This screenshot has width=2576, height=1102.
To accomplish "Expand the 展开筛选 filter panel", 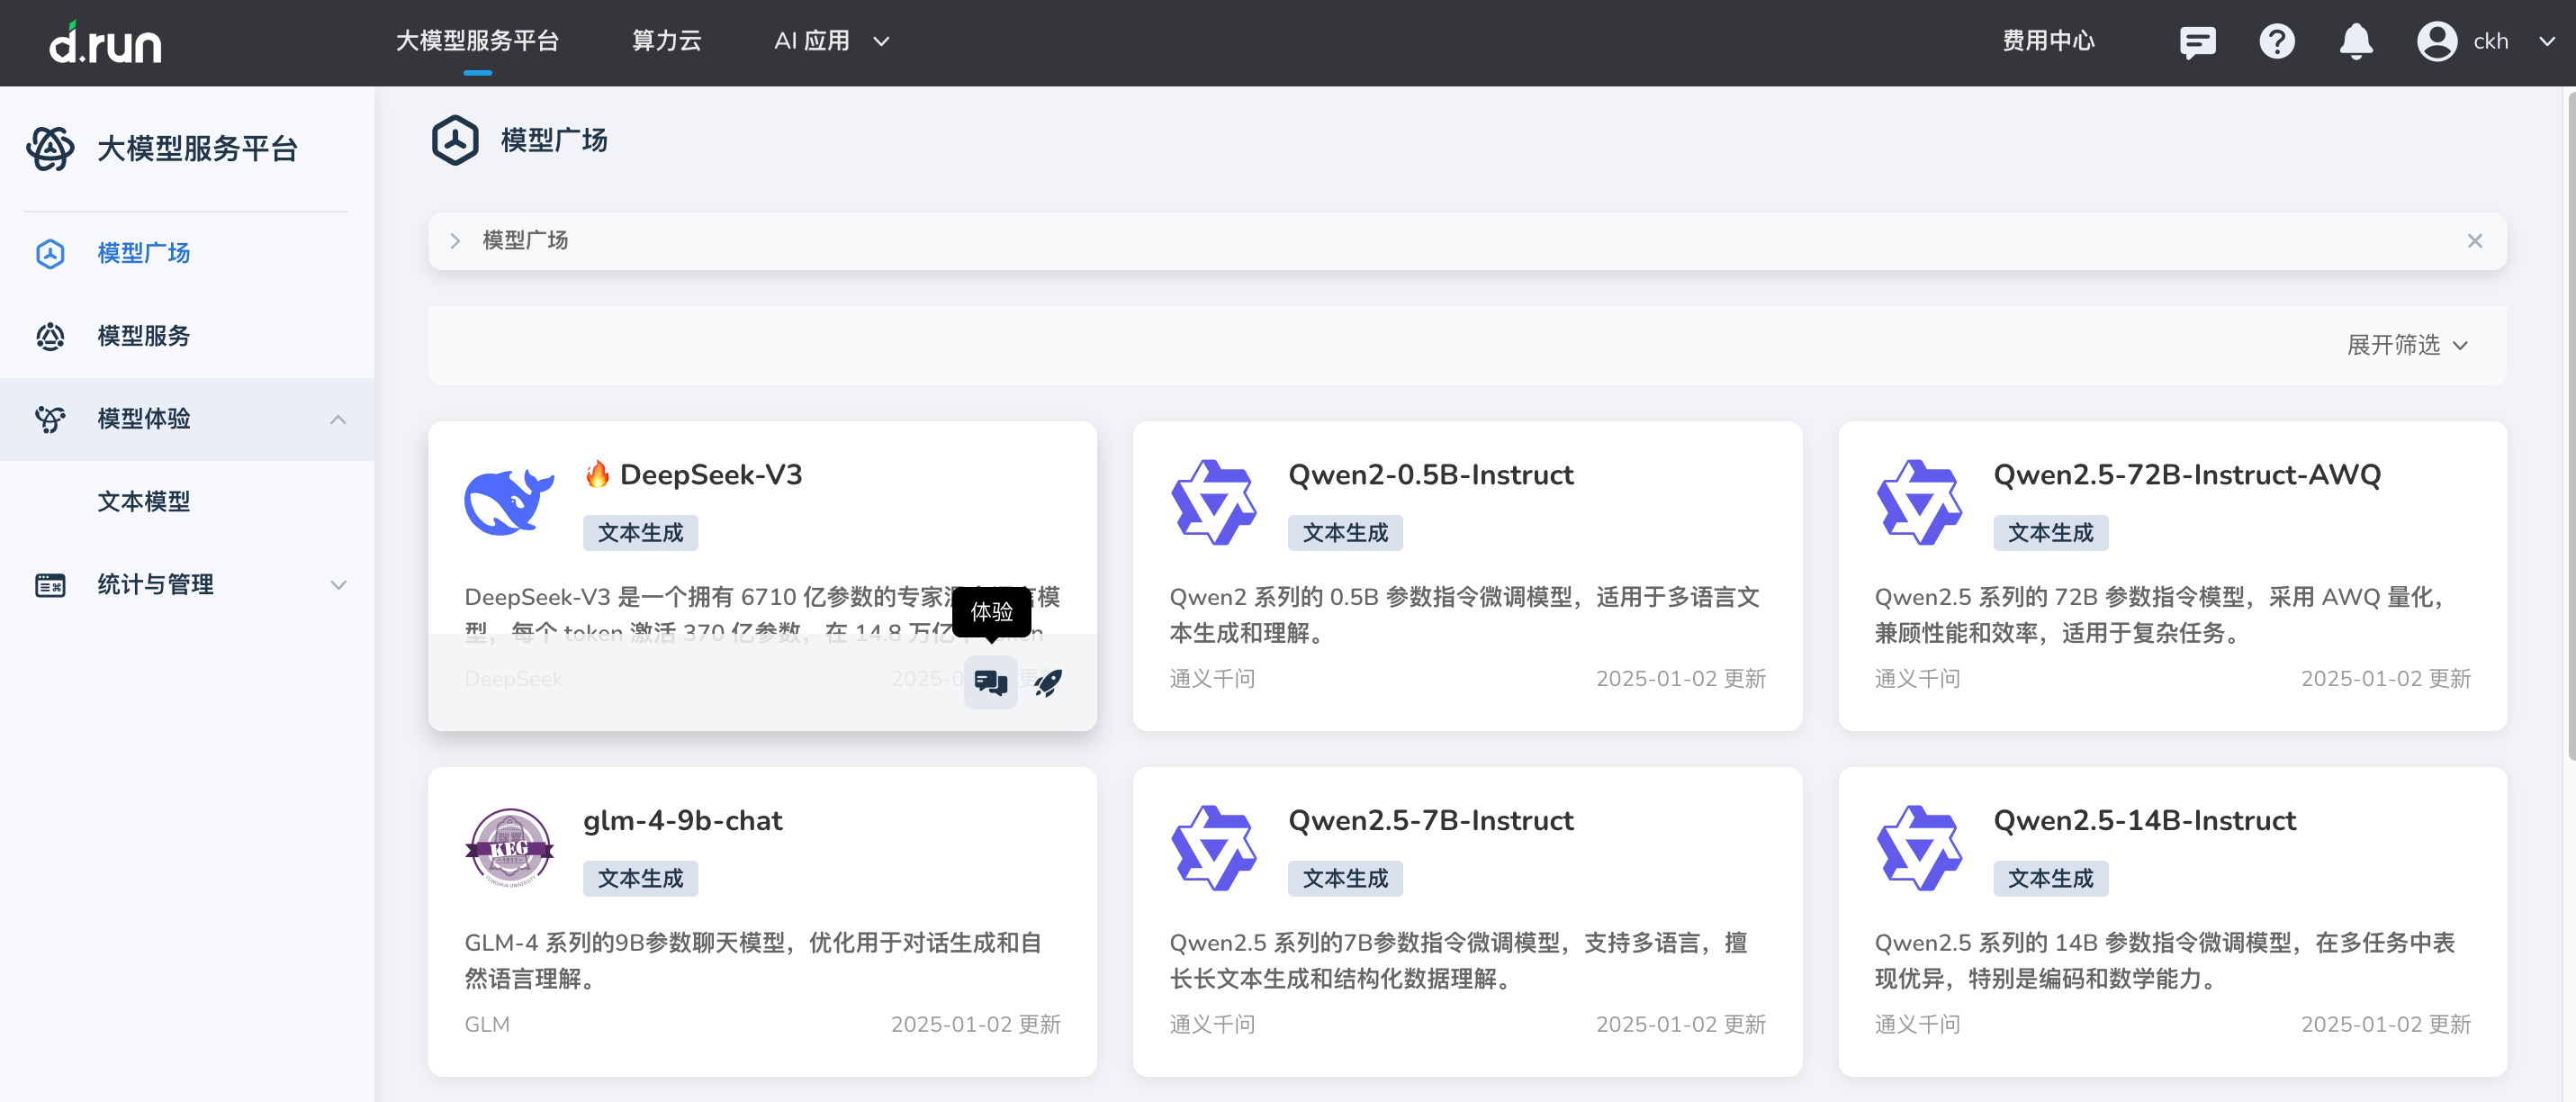I will coord(2407,345).
